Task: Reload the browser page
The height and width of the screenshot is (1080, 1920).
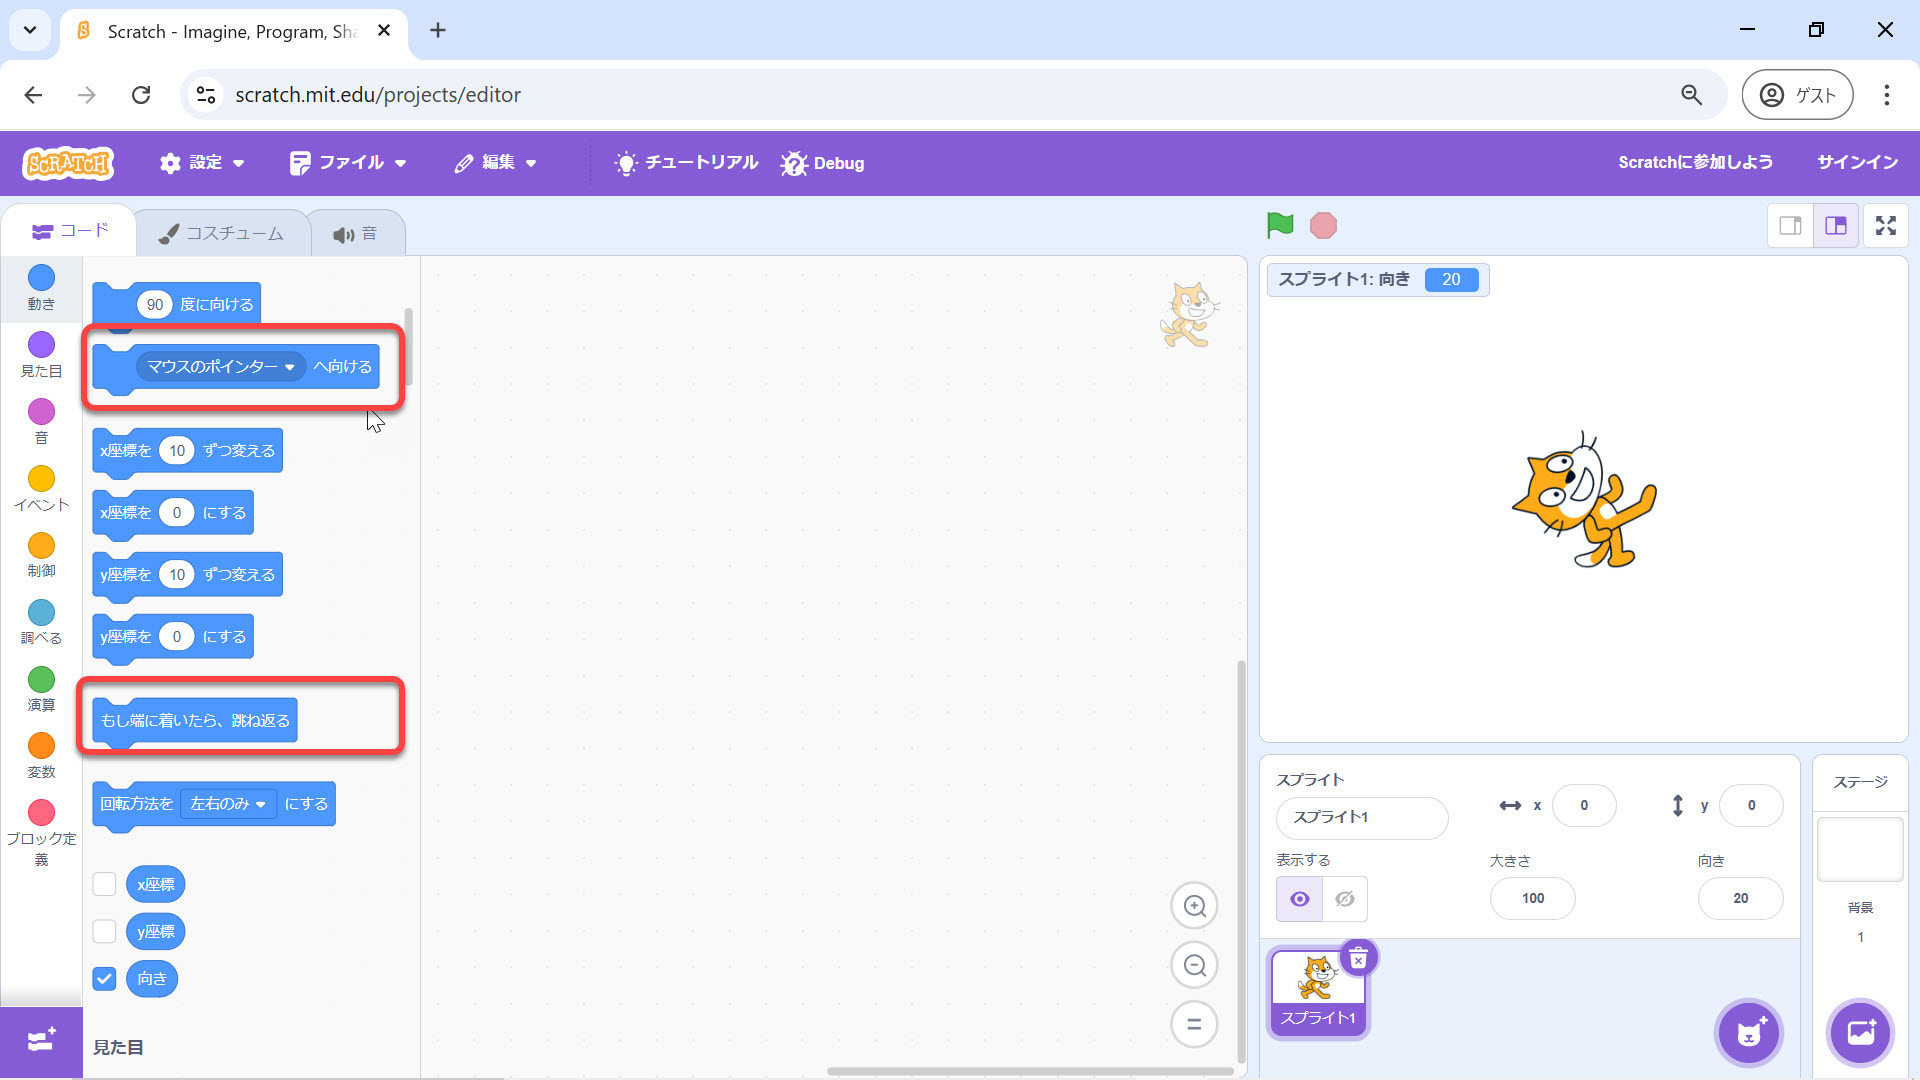Action: pos(141,95)
